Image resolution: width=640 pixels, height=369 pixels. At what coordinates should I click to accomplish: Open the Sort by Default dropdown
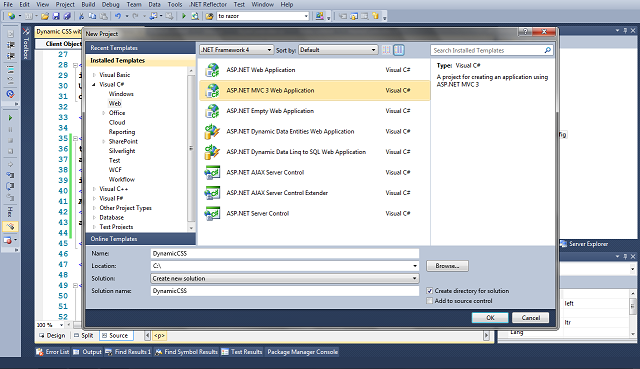[338, 50]
